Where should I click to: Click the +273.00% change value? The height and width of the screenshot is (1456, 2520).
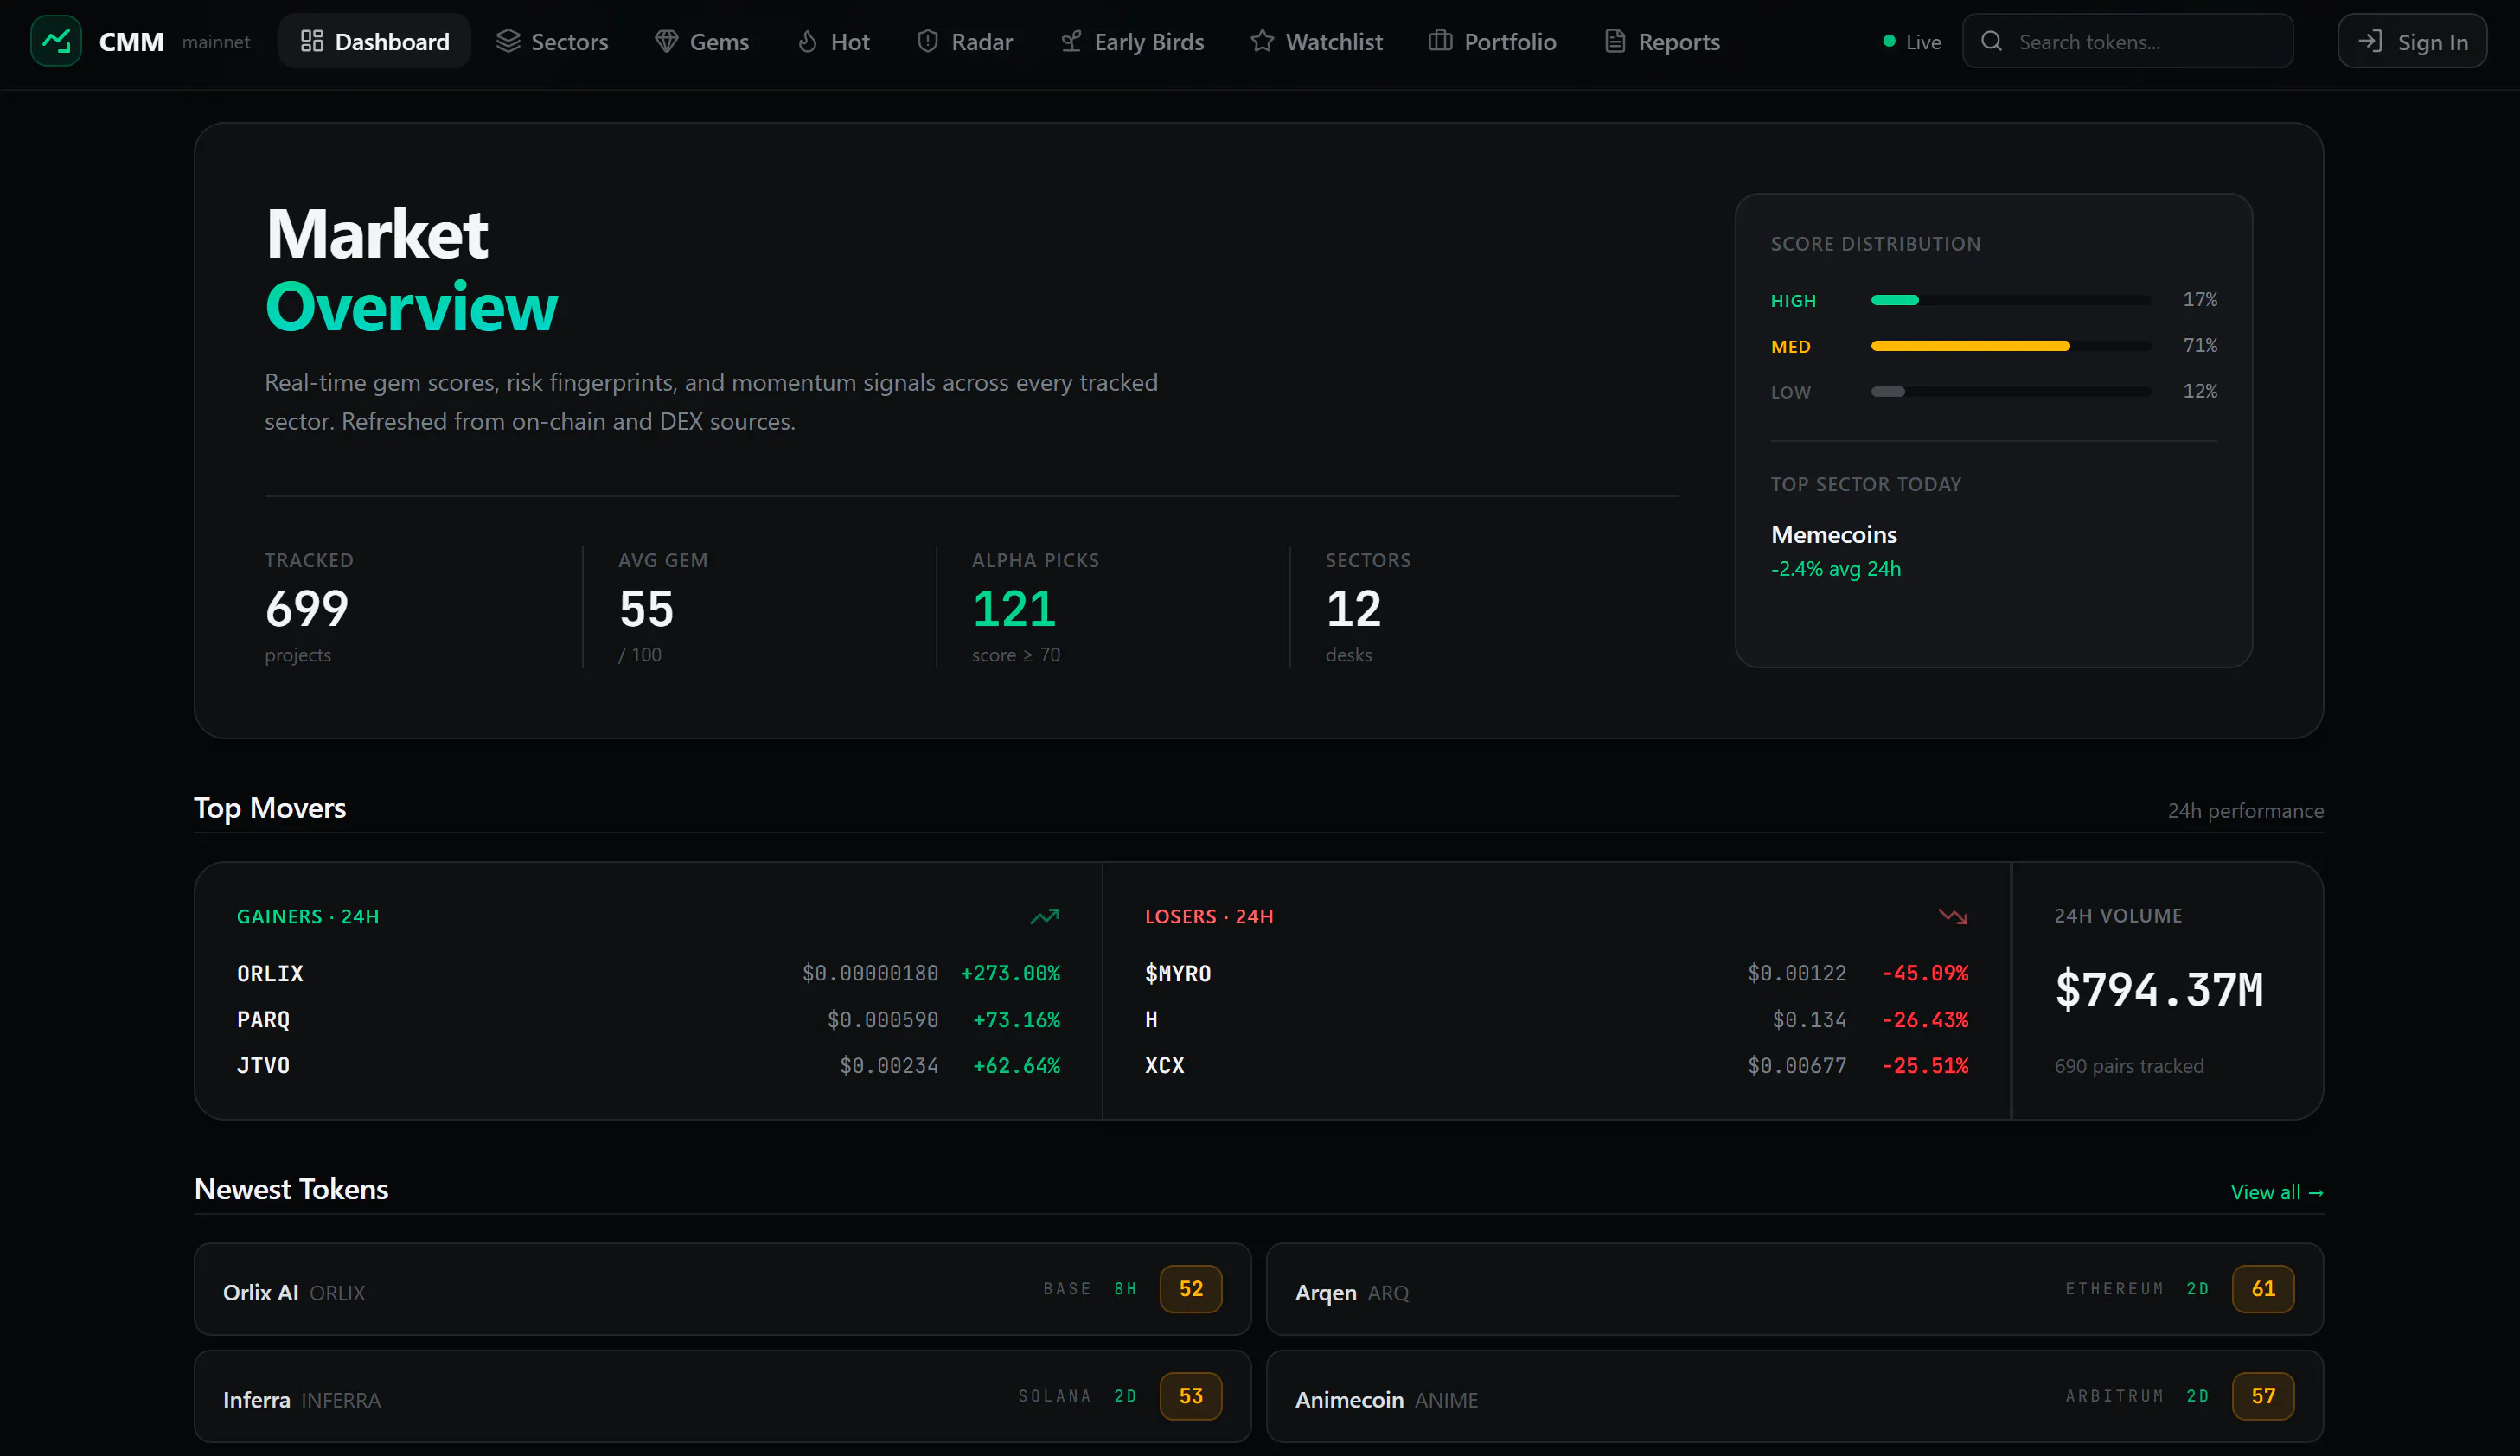[x=1010, y=973]
